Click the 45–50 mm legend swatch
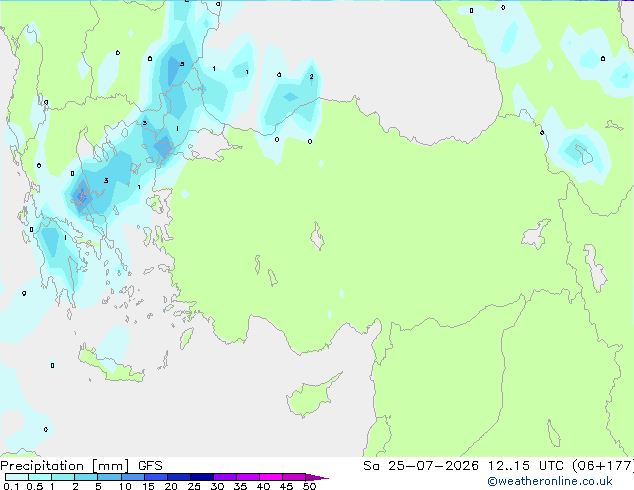Screen dimensions: 634x490 point(294,477)
